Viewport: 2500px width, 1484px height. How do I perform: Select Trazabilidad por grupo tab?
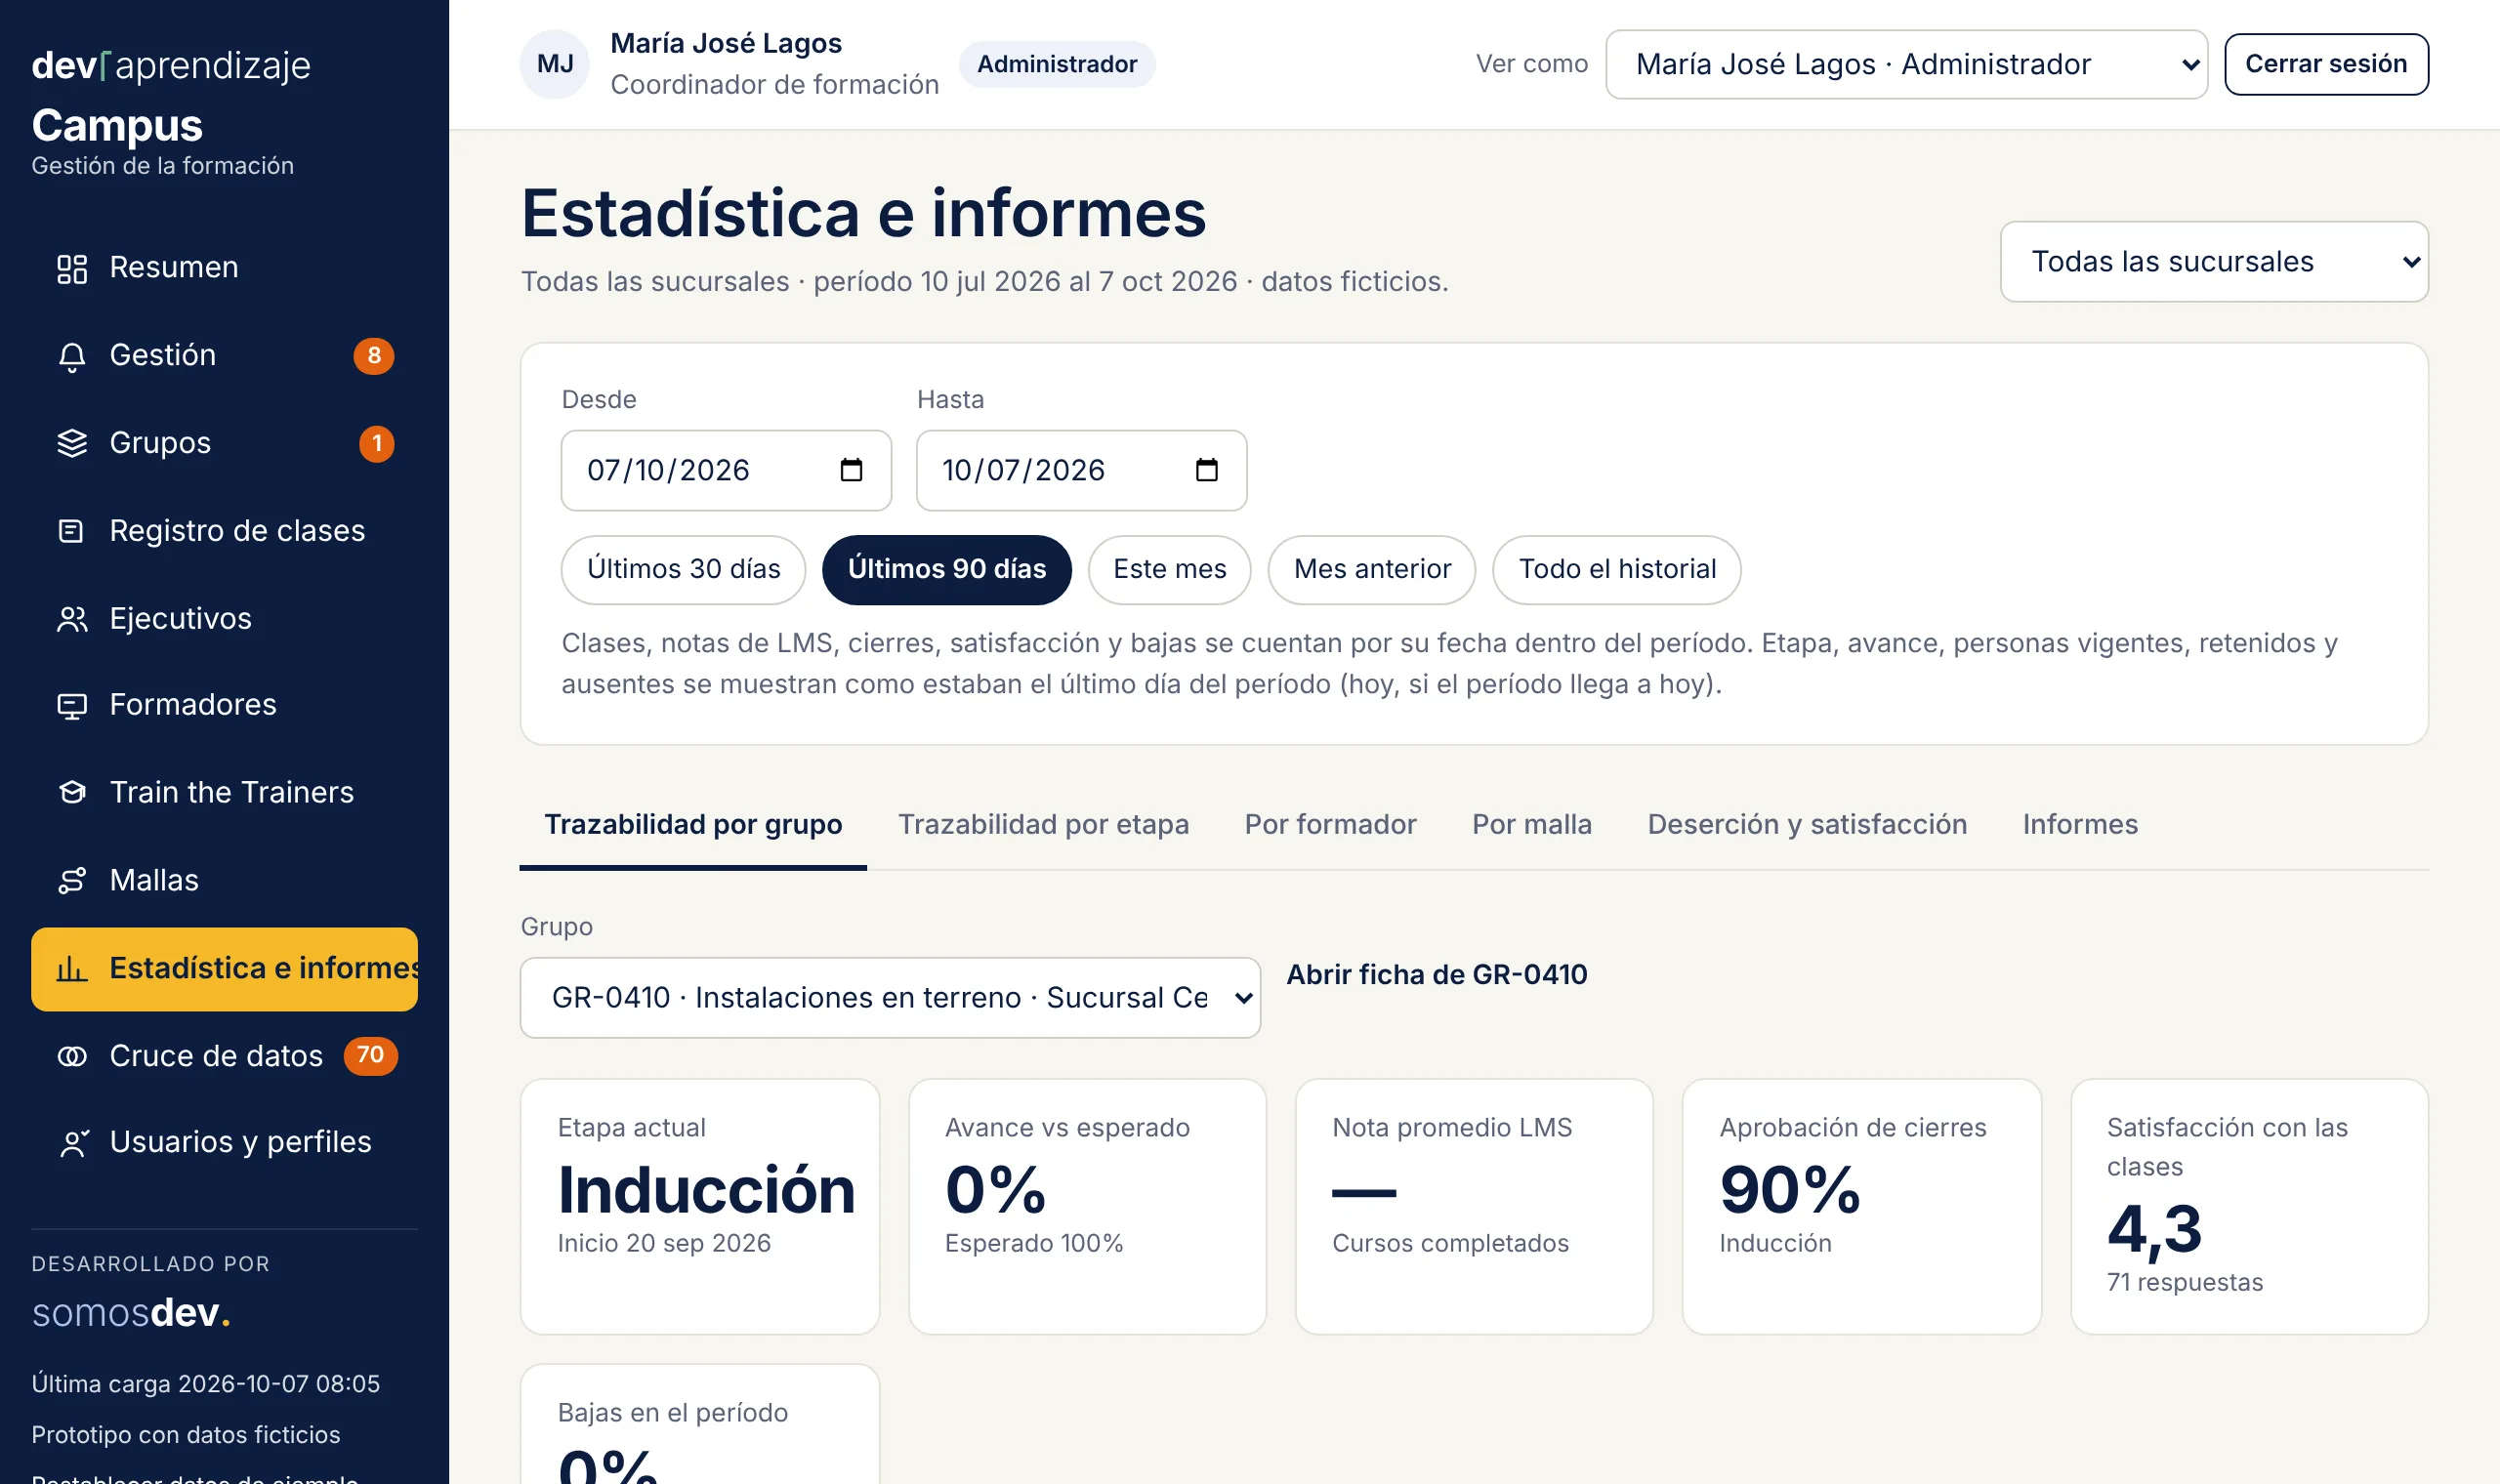[x=693, y=825]
